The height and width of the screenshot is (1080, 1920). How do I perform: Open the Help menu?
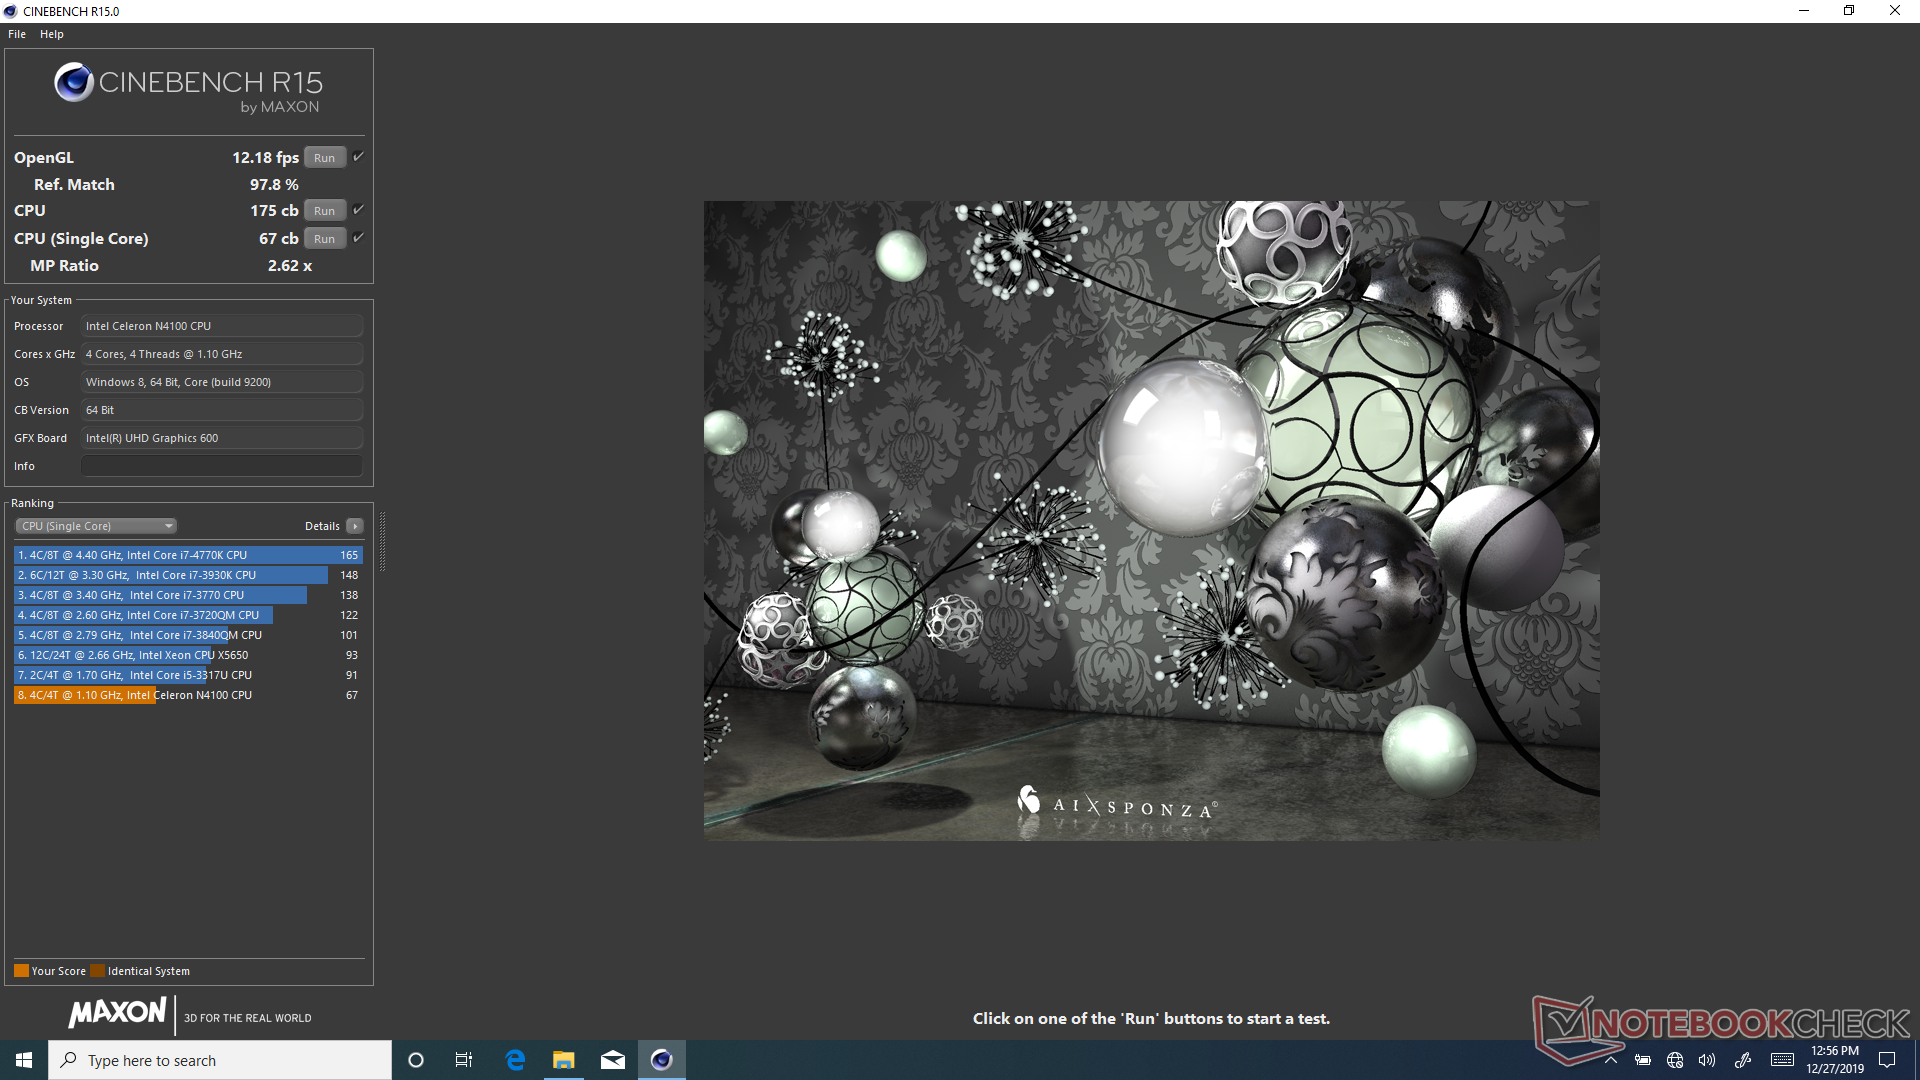tap(52, 34)
